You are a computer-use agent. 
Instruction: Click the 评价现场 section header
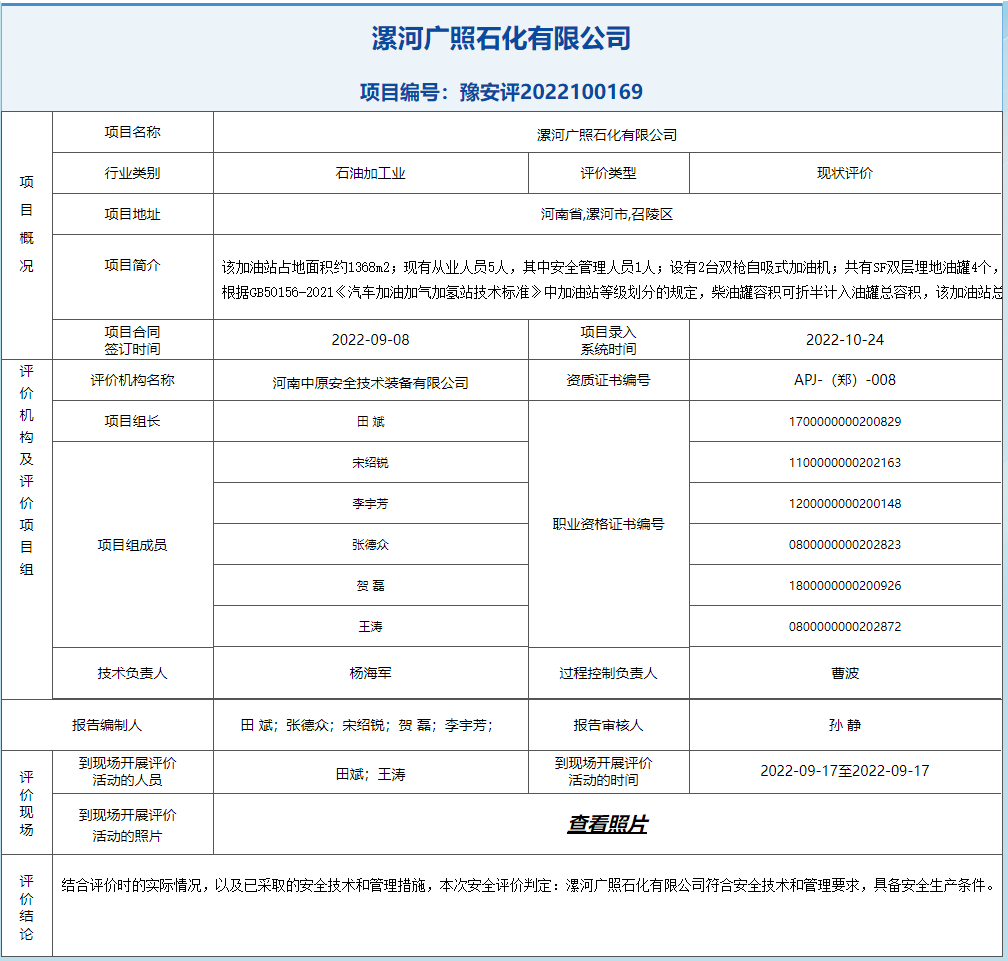[26, 803]
